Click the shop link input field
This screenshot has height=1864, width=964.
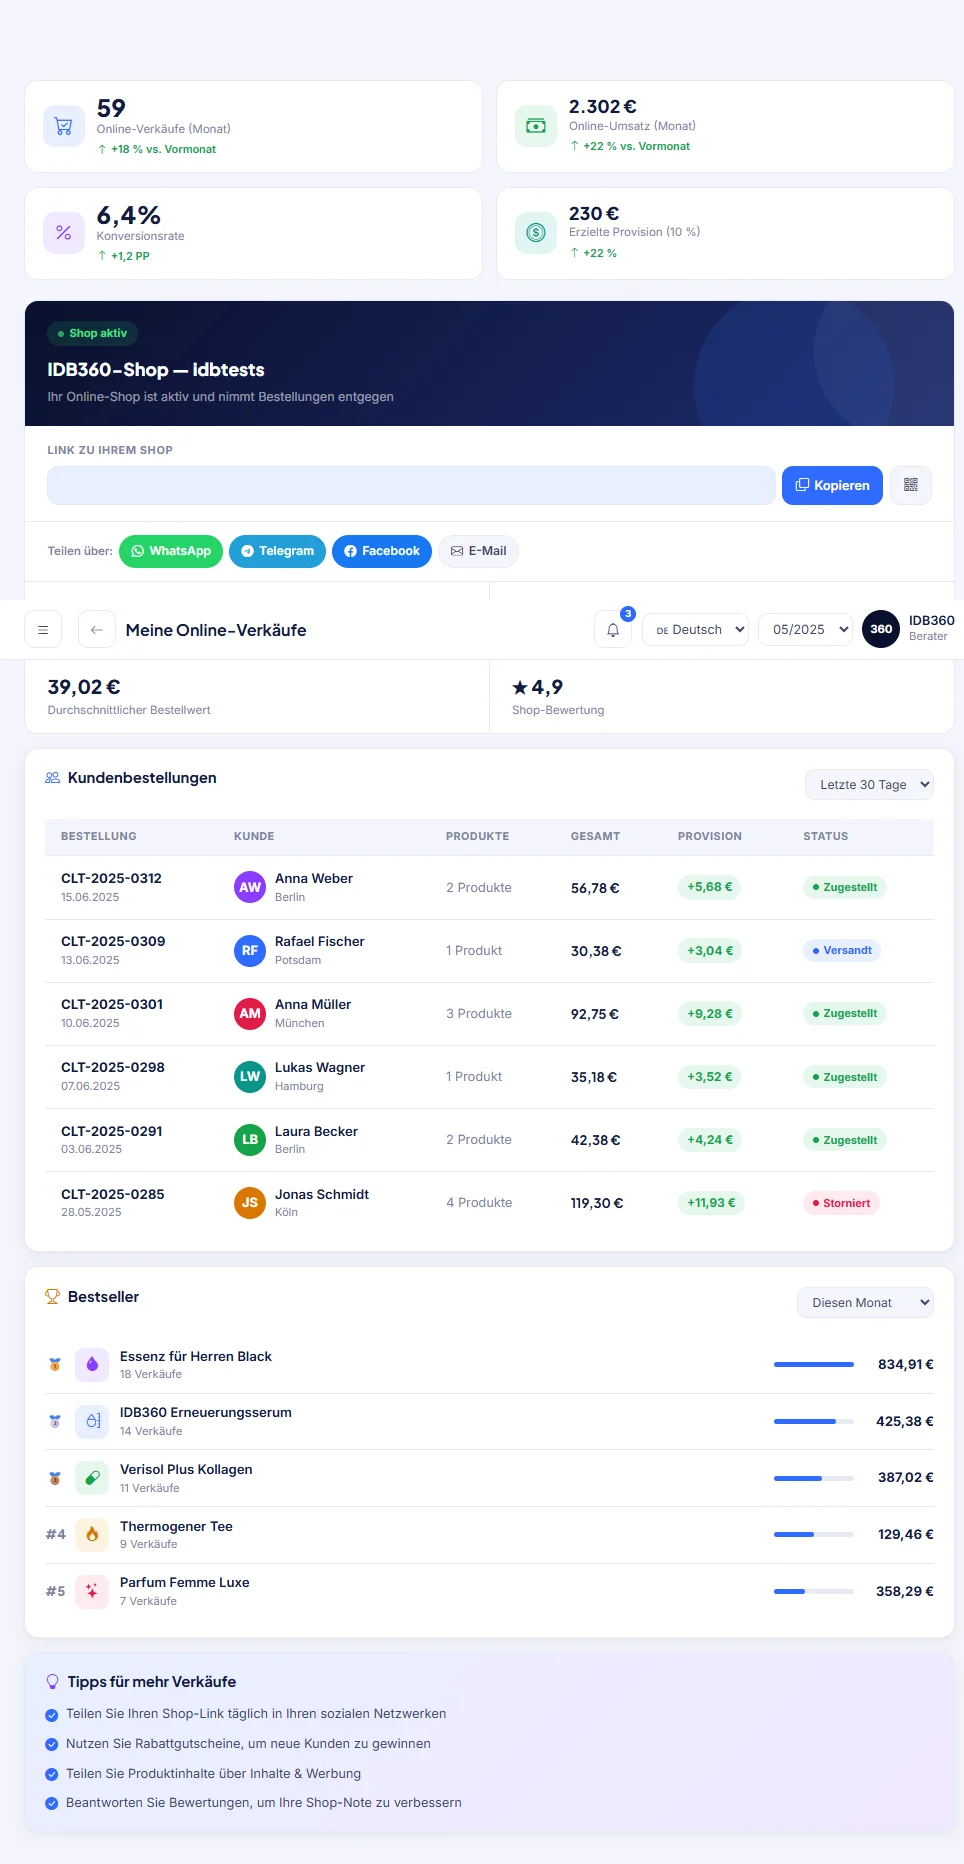(x=411, y=485)
